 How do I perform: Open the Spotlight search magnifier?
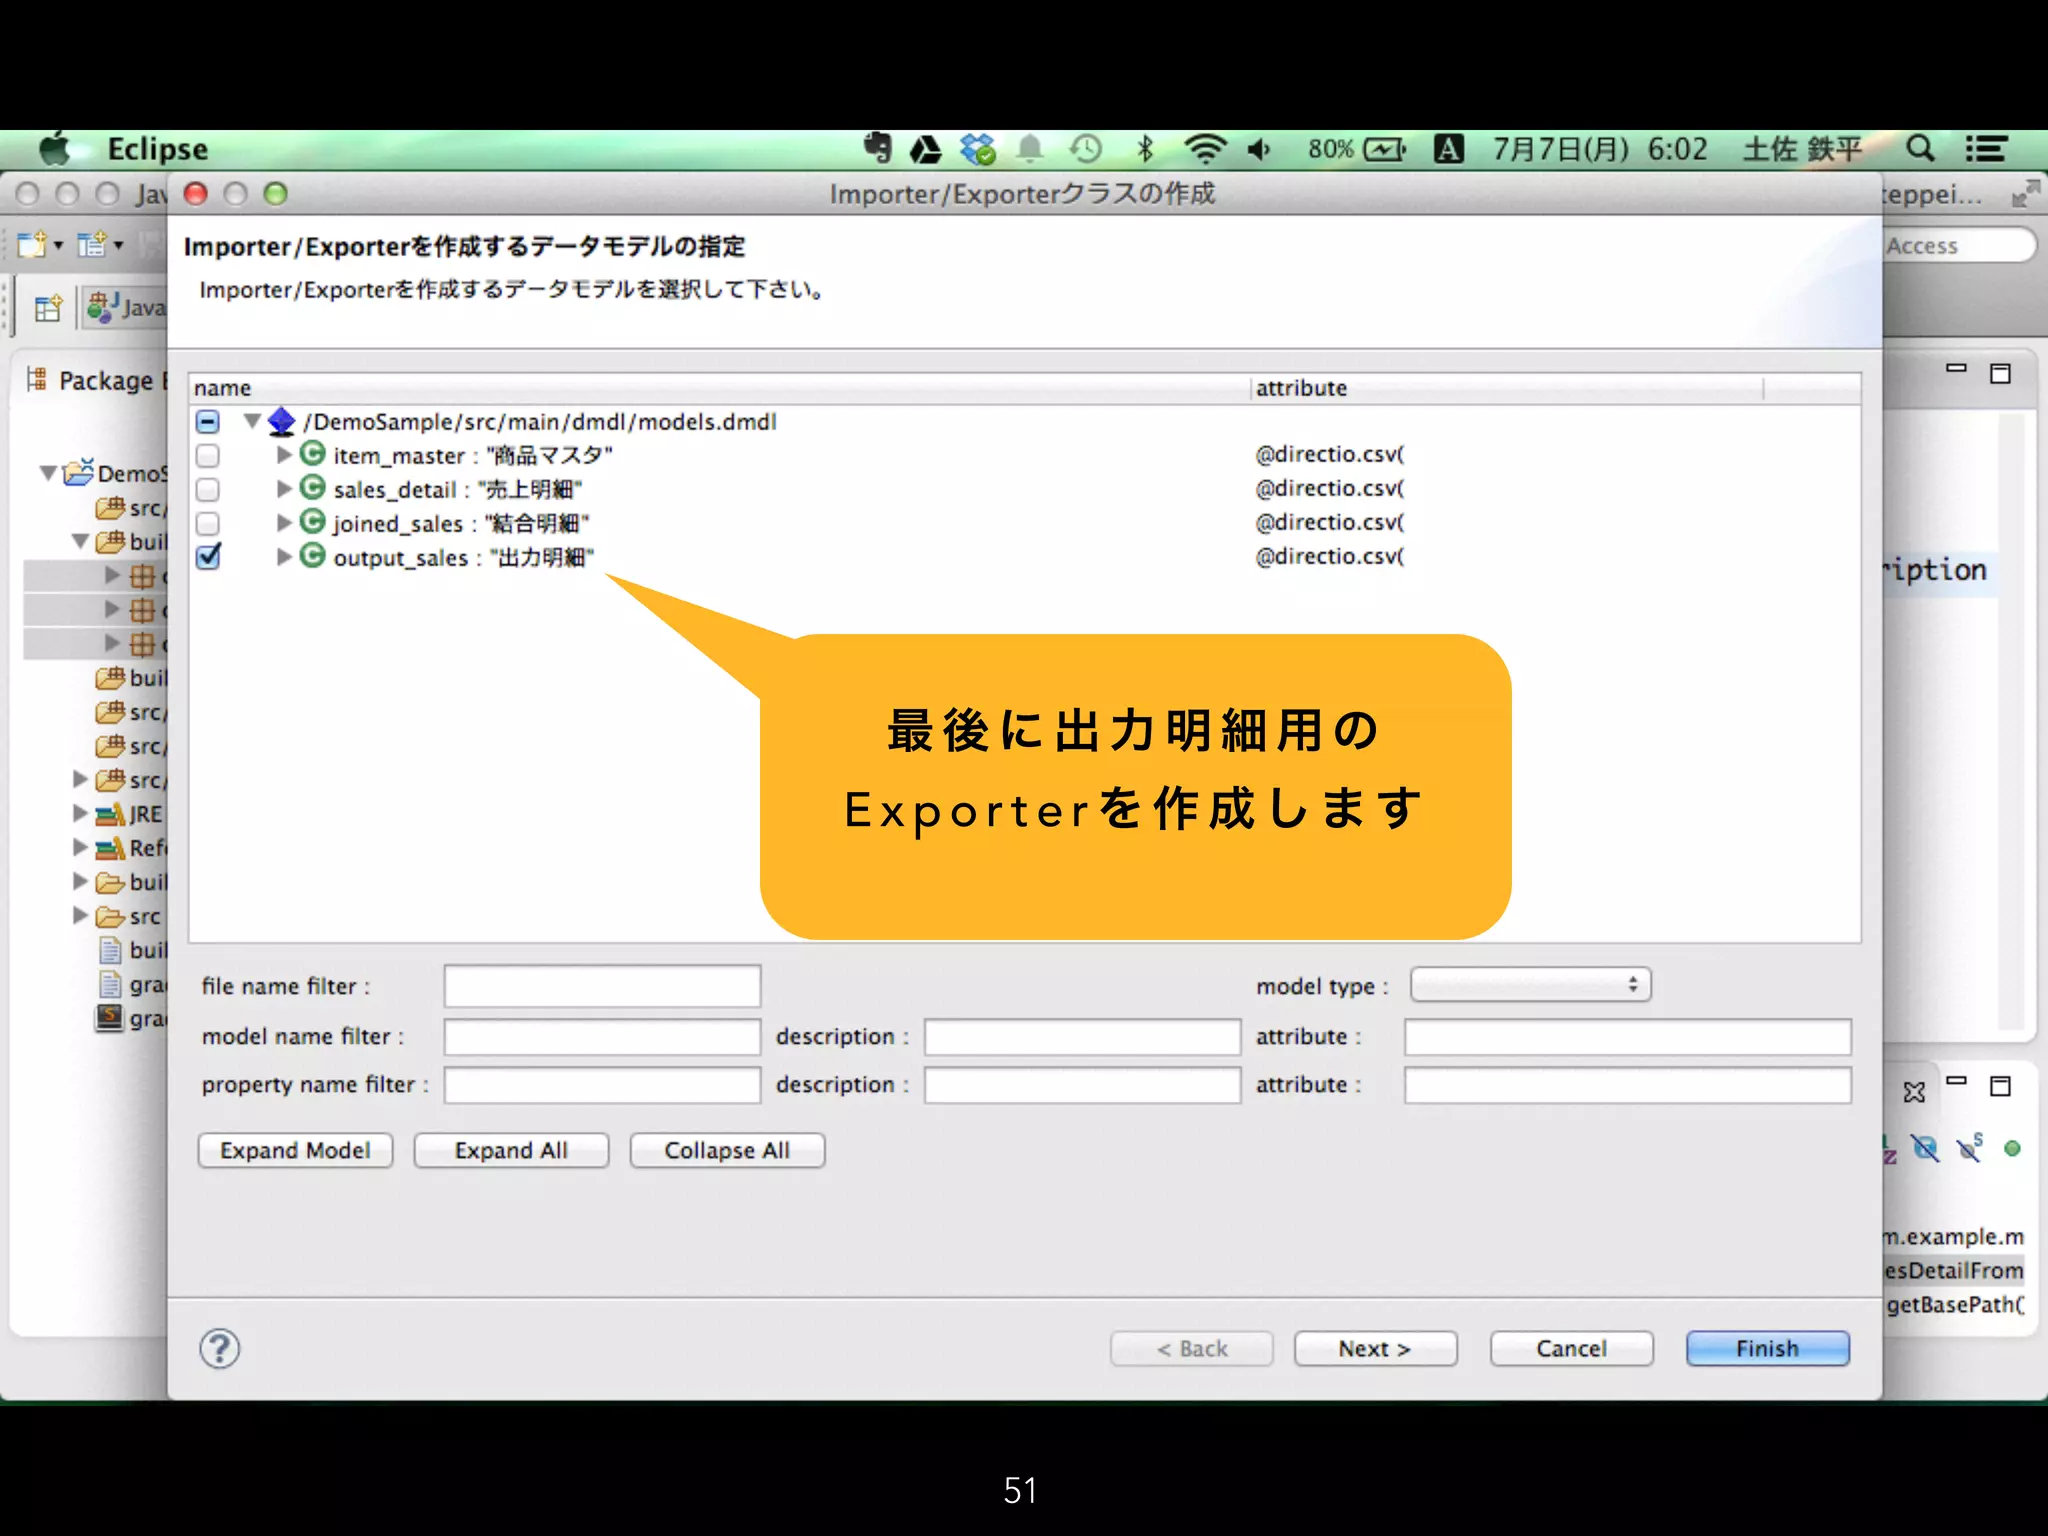point(1919,149)
